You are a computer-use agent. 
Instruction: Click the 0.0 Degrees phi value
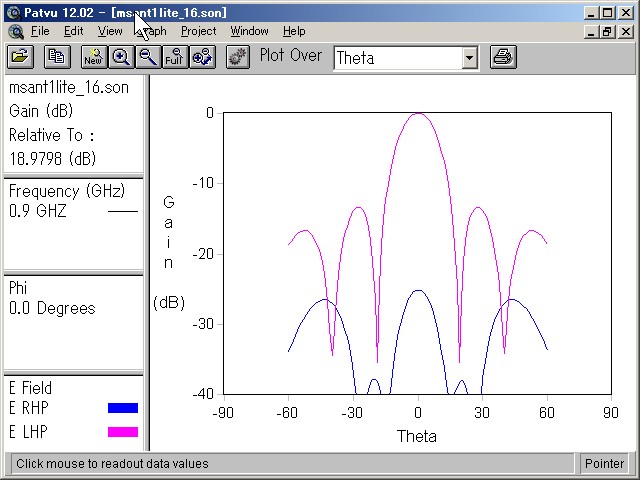click(x=52, y=308)
